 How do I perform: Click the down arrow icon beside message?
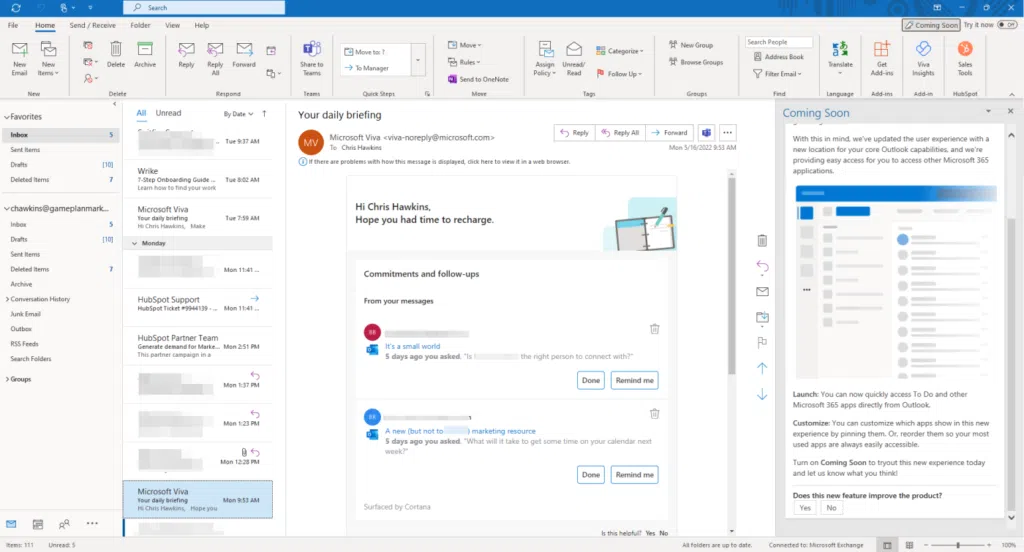tap(762, 395)
